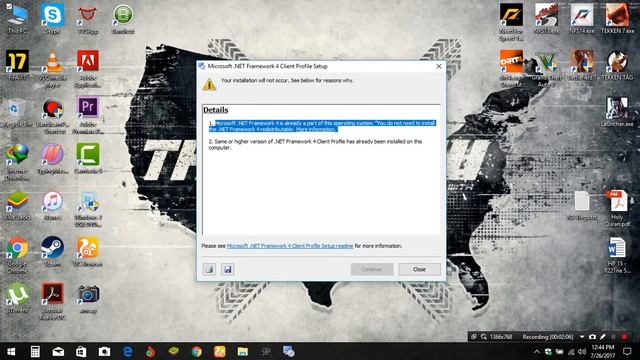This screenshot has width=640, height=360.
Task: Open the Action Center notifications icon
Action: [x=628, y=352]
